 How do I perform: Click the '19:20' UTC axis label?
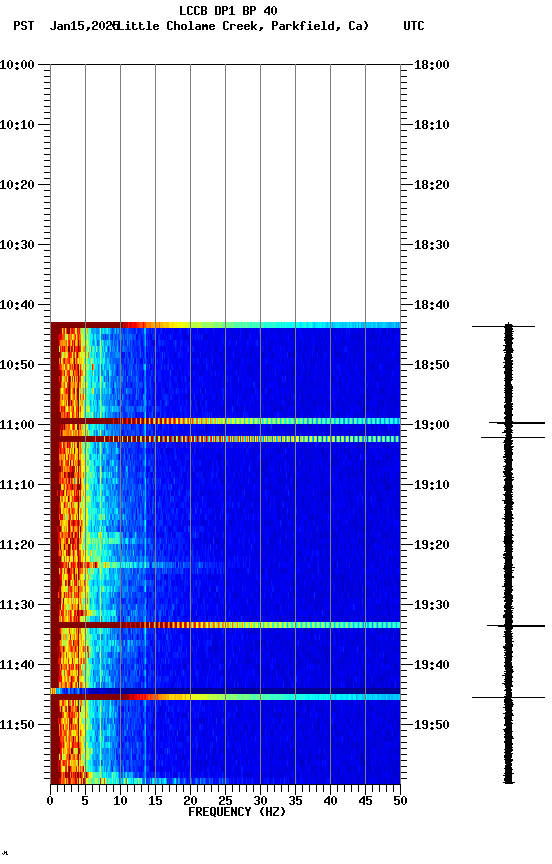click(432, 545)
